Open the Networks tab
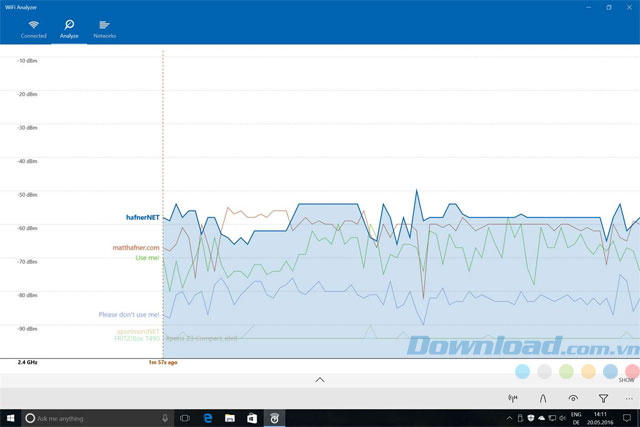This screenshot has height=427, width=640. coord(104,27)
